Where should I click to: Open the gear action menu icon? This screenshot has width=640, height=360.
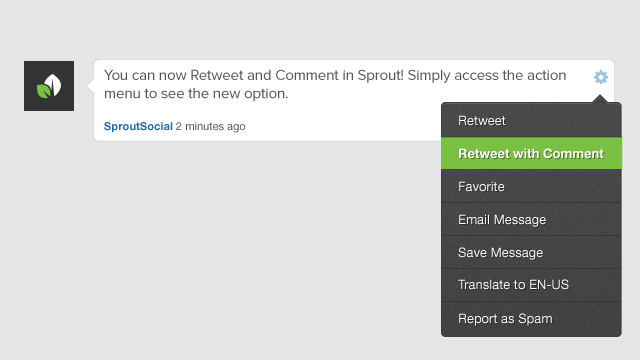pos(600,77)
